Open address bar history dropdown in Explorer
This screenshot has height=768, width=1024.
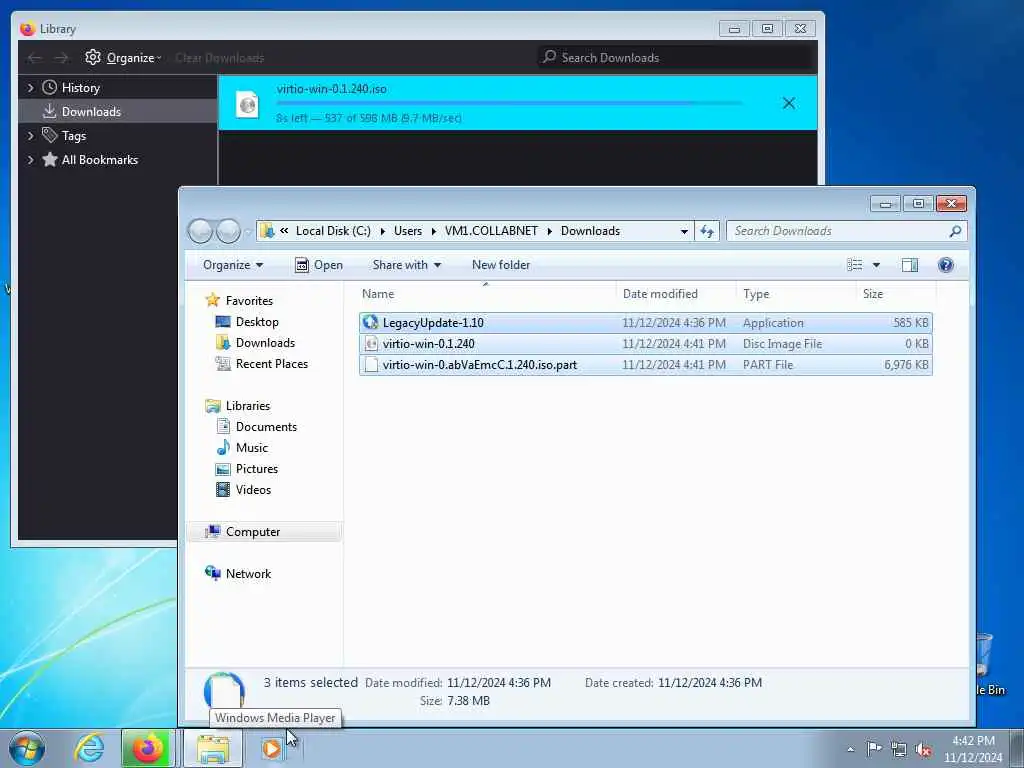(684, 231)
